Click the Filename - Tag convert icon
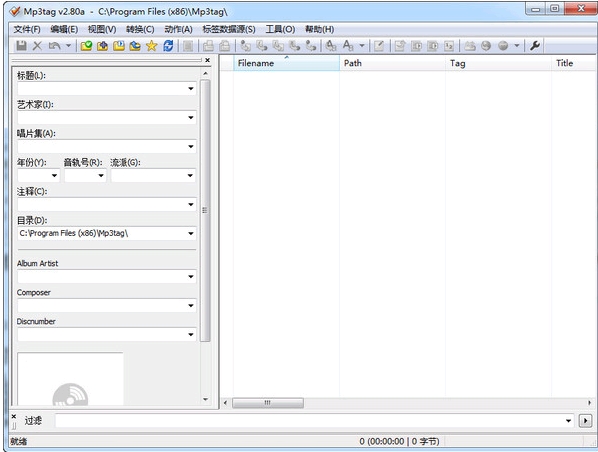598x452 pixels. [262, 46]
